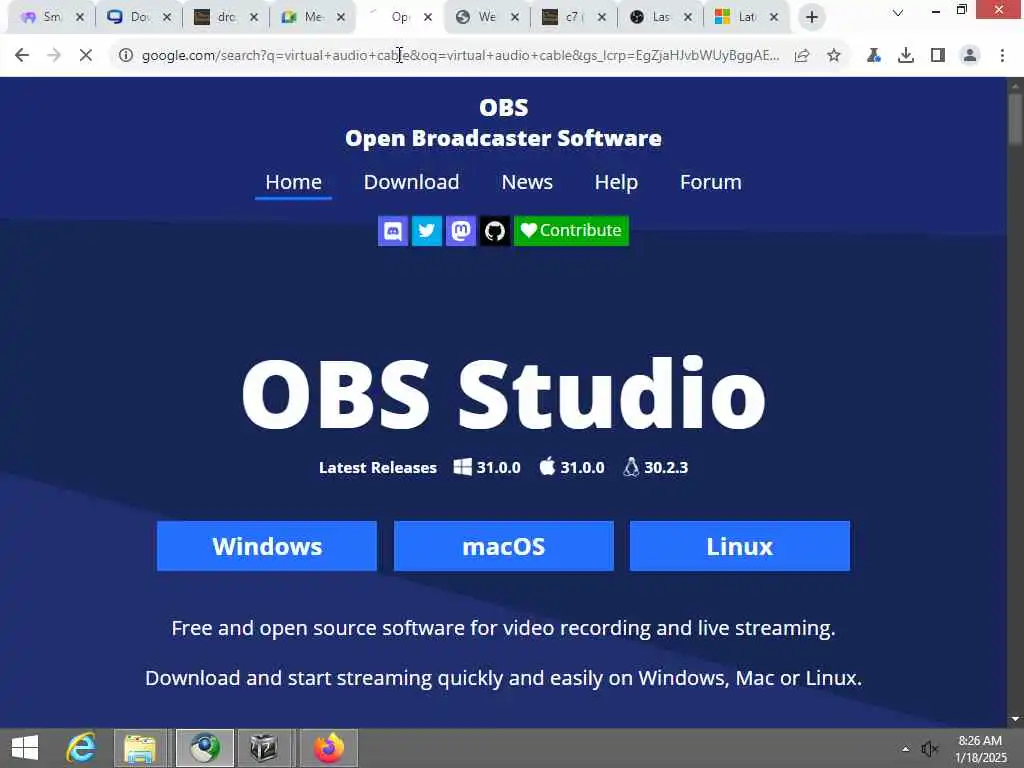Click the Windows 31.0.0 release version
The width and height of the screenshot is (1024, 768).
point(487,468)
